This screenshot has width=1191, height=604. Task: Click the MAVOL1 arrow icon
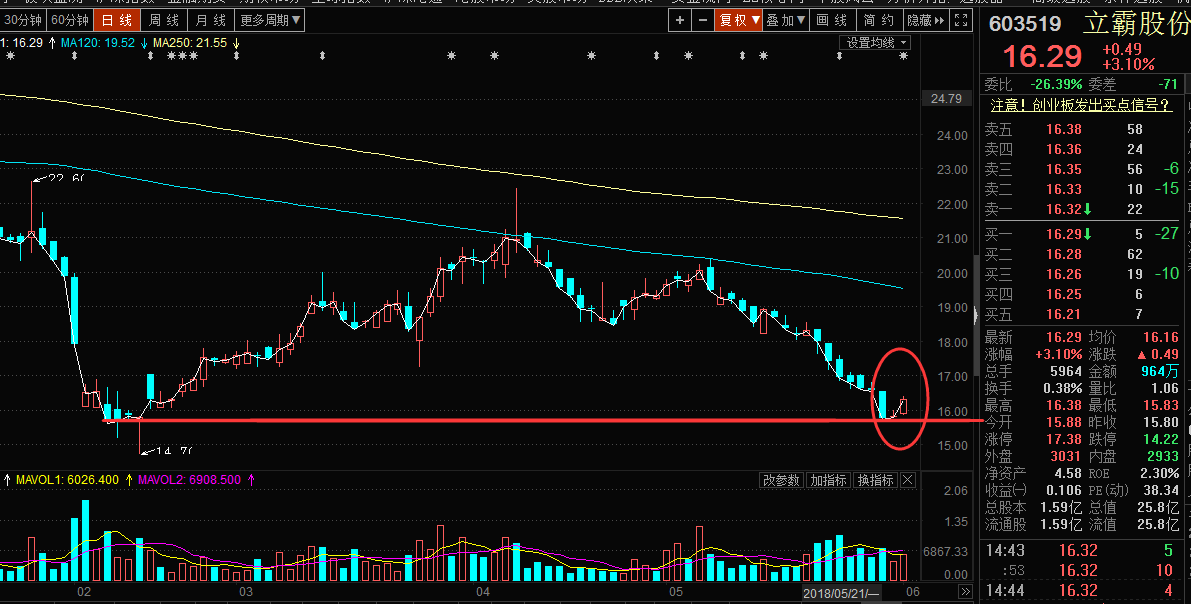point(129,480)
